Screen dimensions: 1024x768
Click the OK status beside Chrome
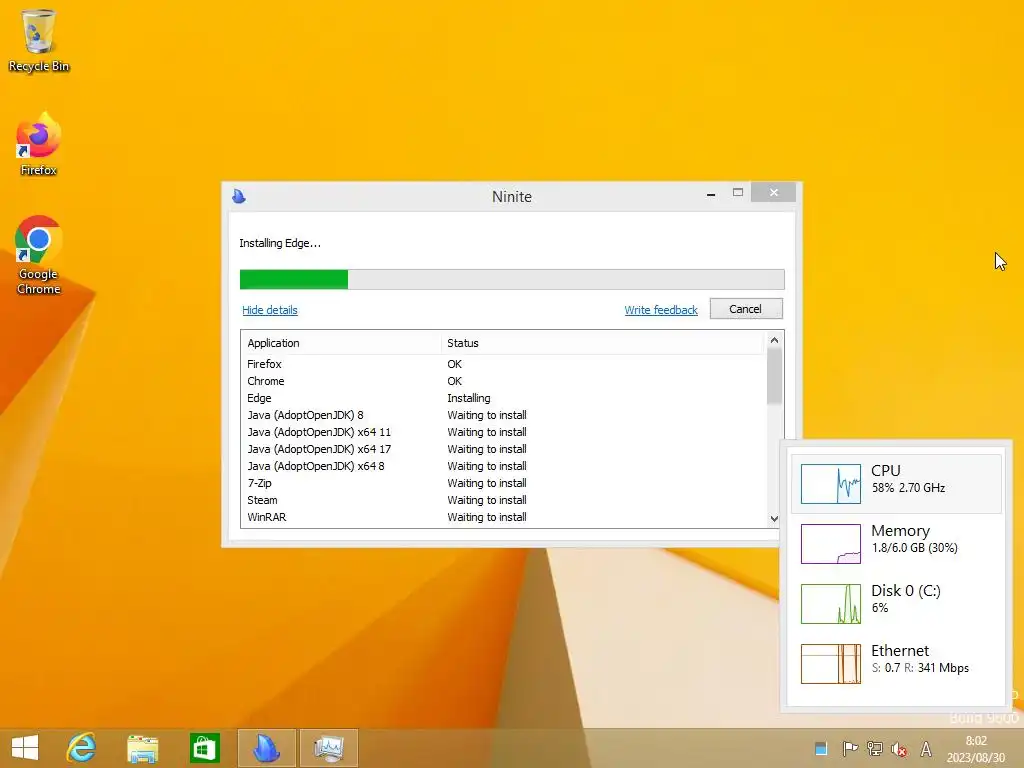(x=455, y=381)
